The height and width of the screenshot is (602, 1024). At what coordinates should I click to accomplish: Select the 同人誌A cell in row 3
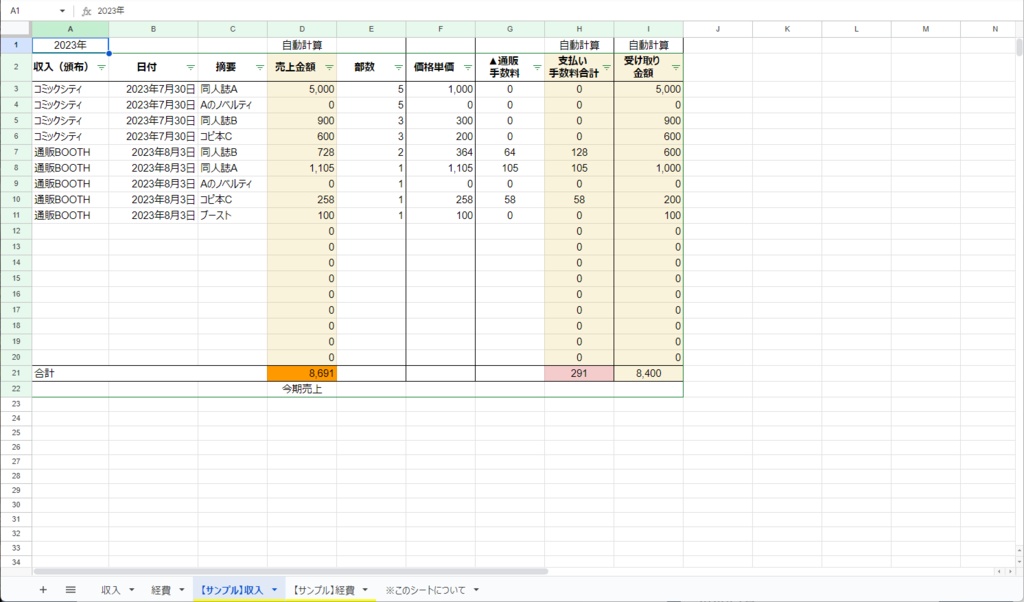(232, 89)
